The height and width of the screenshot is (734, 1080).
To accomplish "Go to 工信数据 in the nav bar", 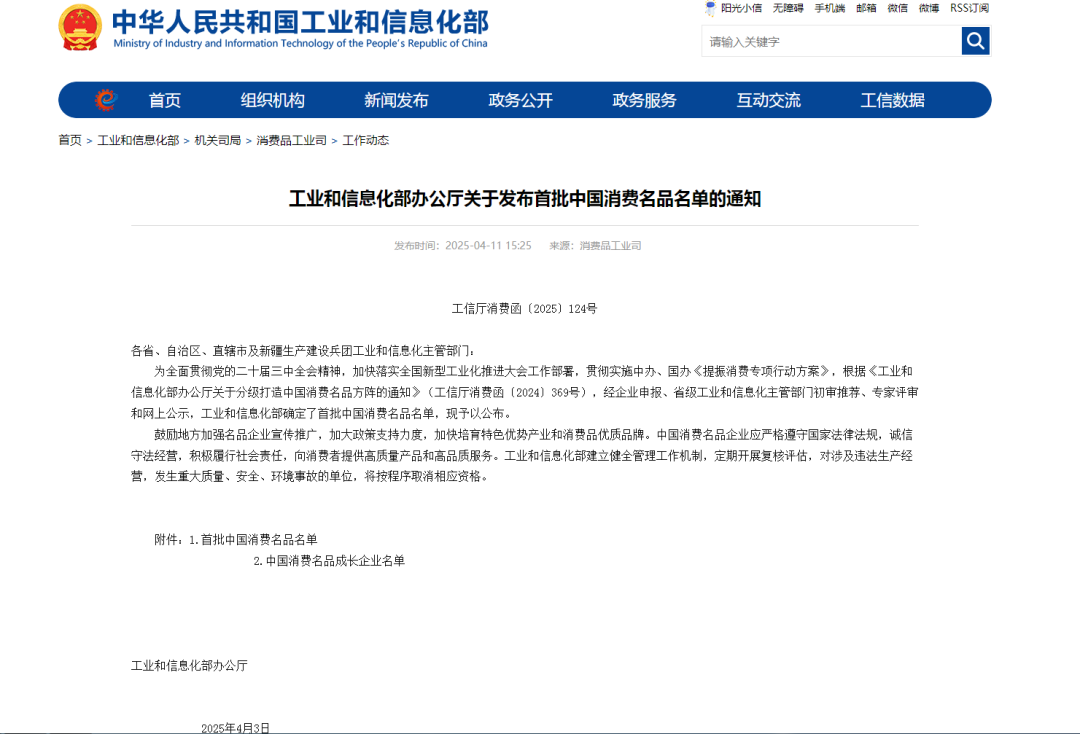I will point(892,100).
